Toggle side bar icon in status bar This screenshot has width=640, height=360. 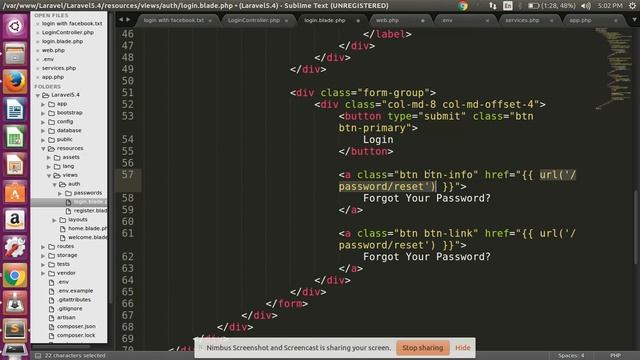38,356
